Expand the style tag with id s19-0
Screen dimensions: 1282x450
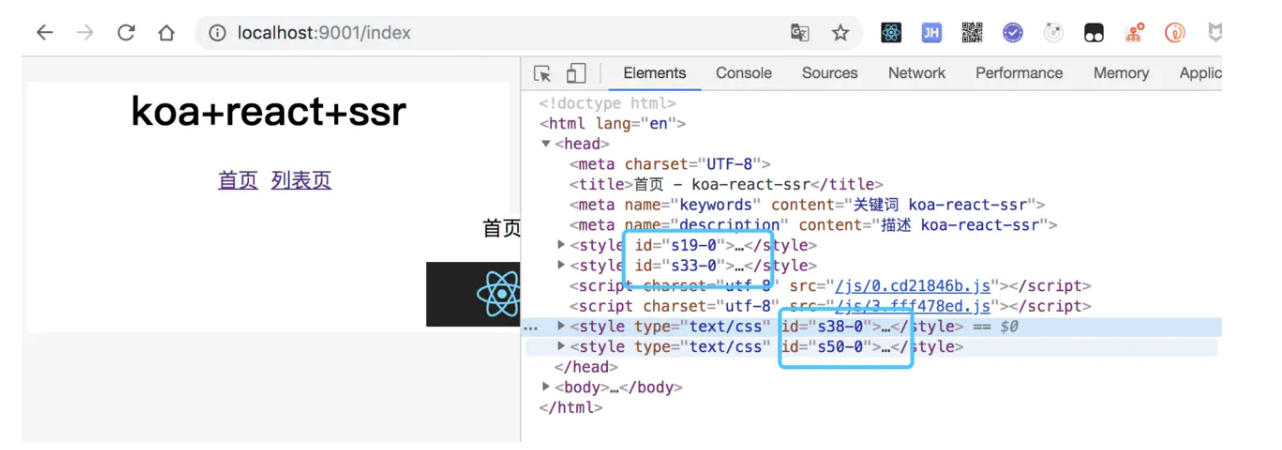(x=561, y=245)
